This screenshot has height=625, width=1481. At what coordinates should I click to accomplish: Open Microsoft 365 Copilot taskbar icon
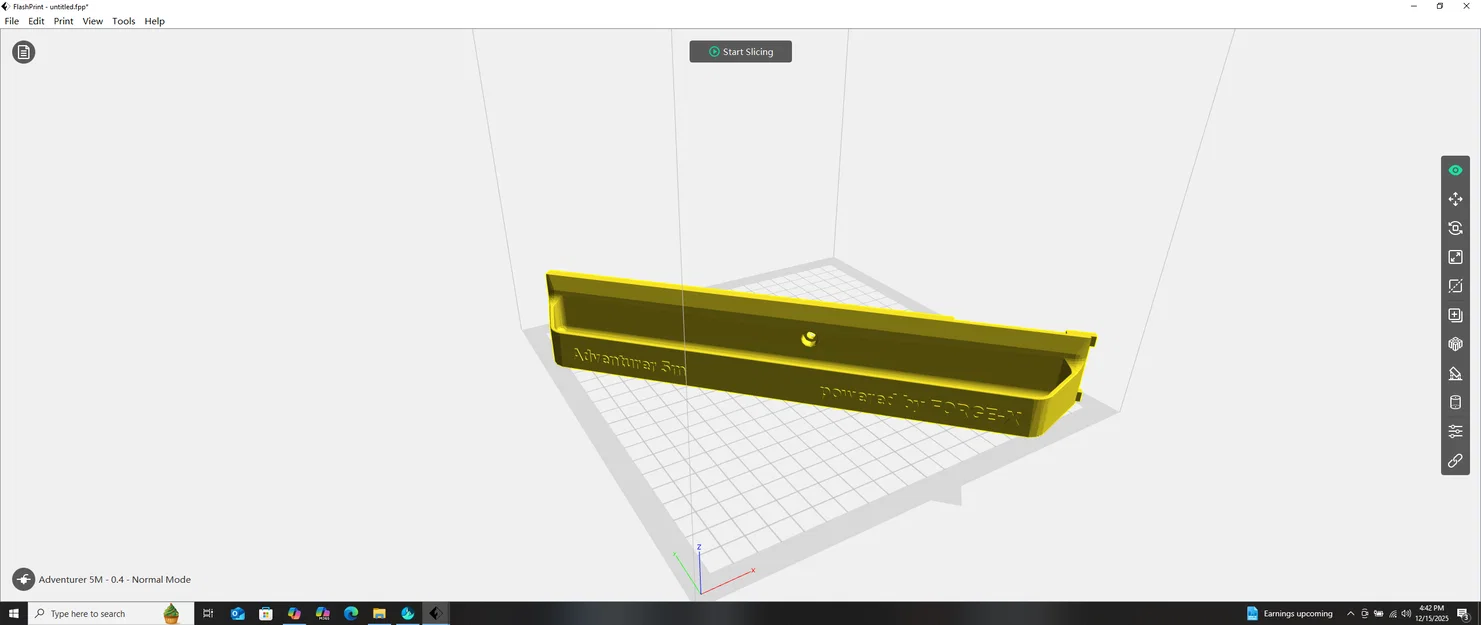click(x=322, y=613)
